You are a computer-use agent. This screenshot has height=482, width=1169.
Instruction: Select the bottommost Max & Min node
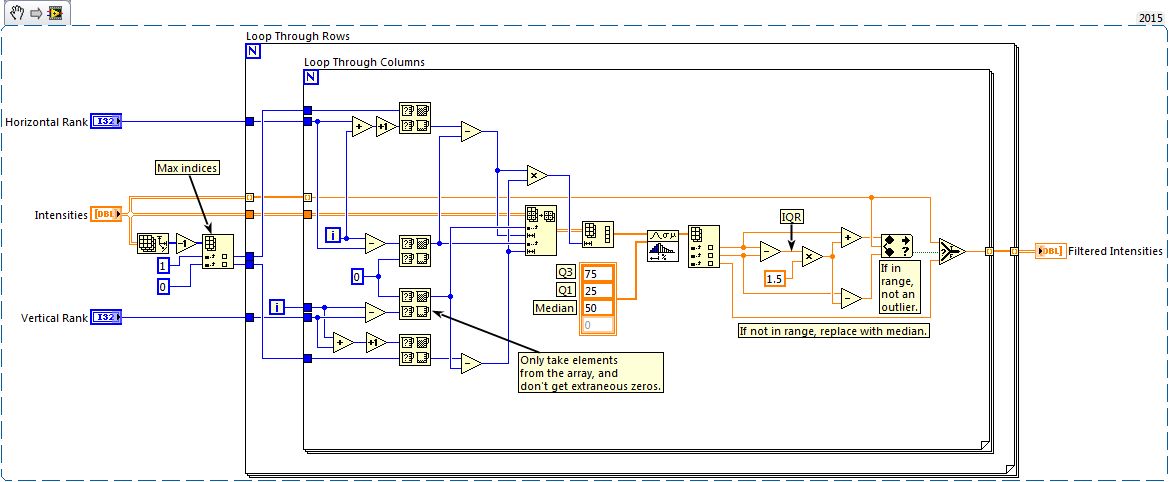click(x=415, y=350)
